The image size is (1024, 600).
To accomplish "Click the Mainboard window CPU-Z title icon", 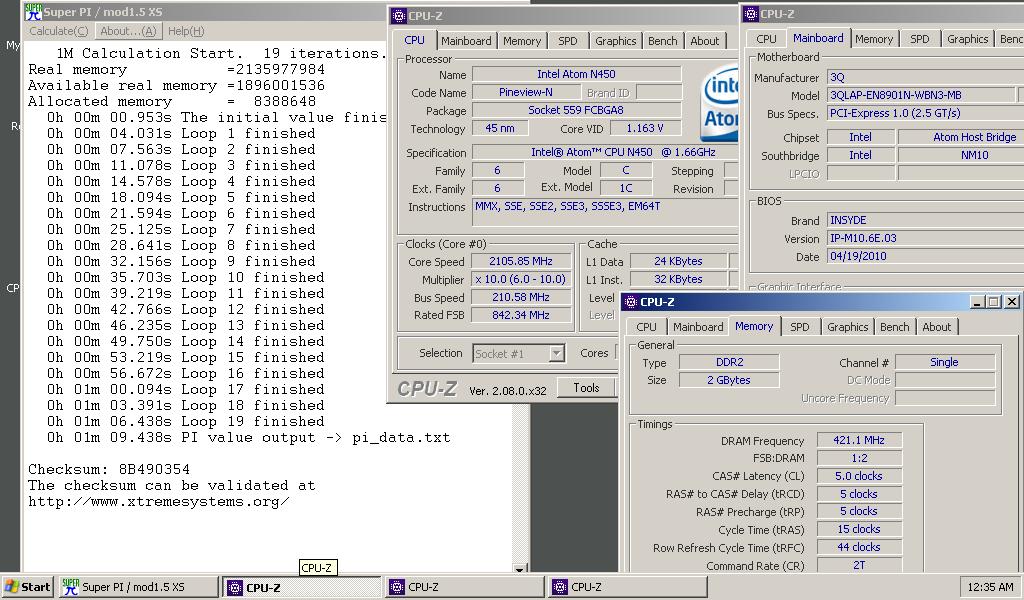I will 751,14.
